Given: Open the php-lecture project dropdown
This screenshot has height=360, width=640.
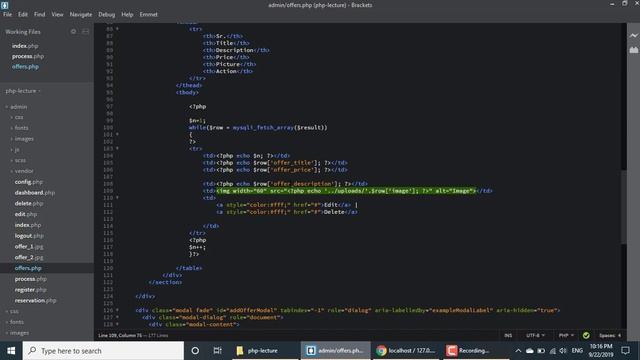Looking at the screenshot, I should point(23,91).
